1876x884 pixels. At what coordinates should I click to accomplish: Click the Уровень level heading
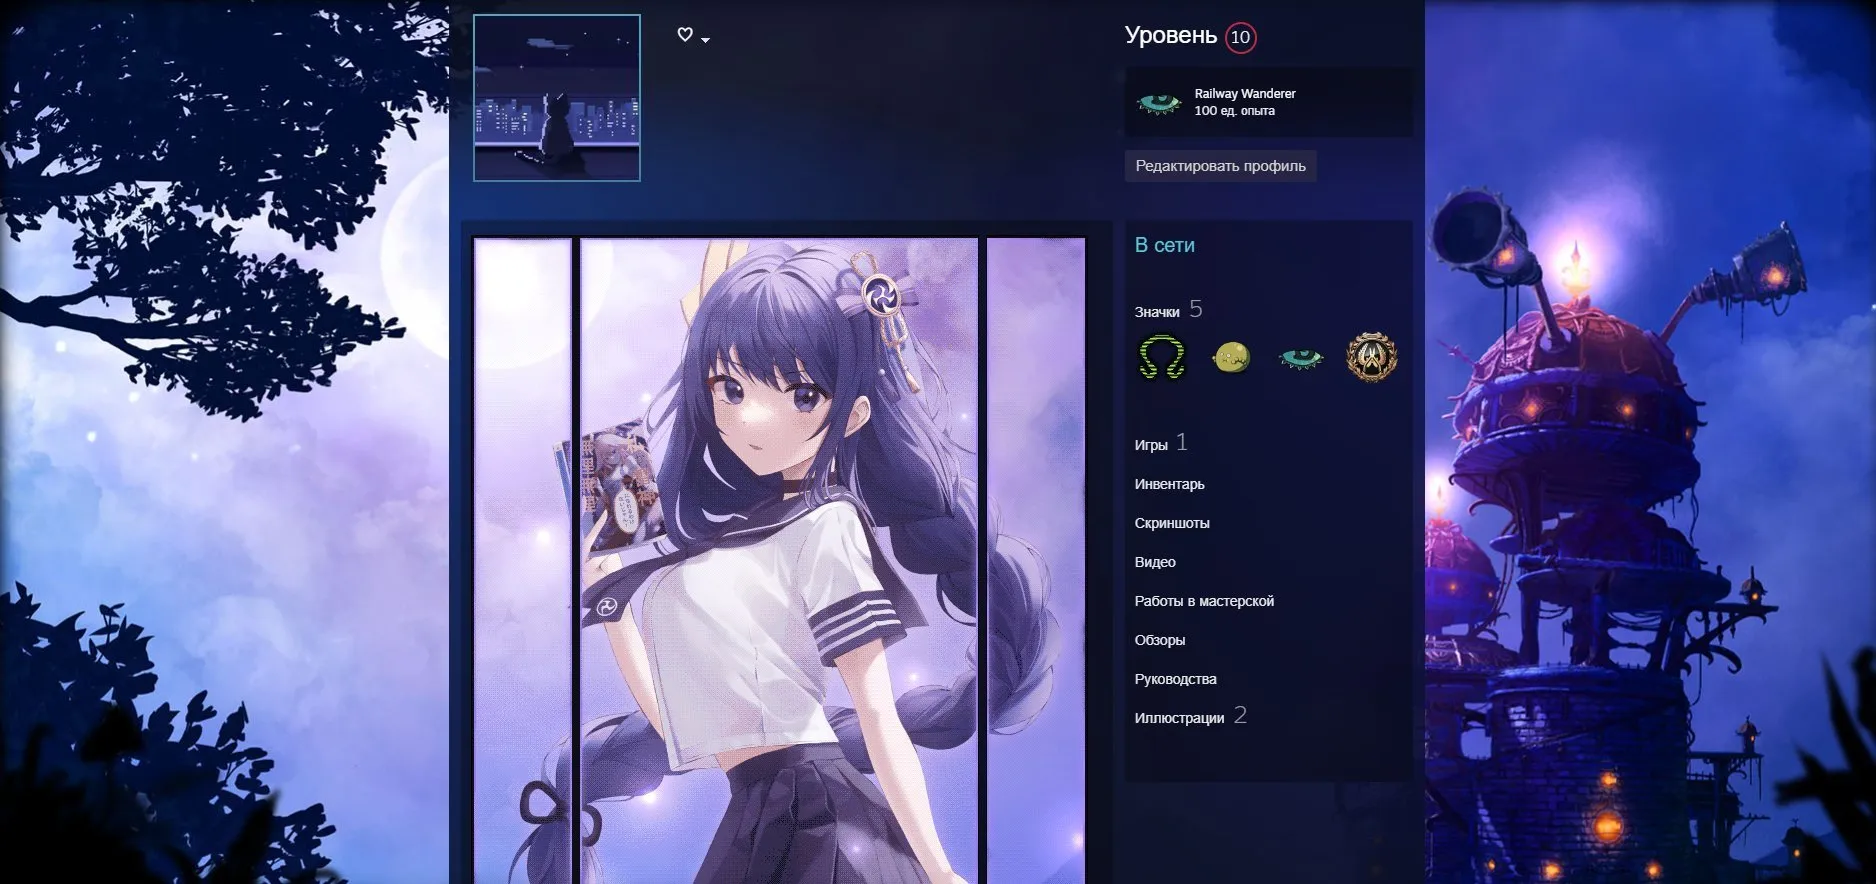click(1171, 36)
